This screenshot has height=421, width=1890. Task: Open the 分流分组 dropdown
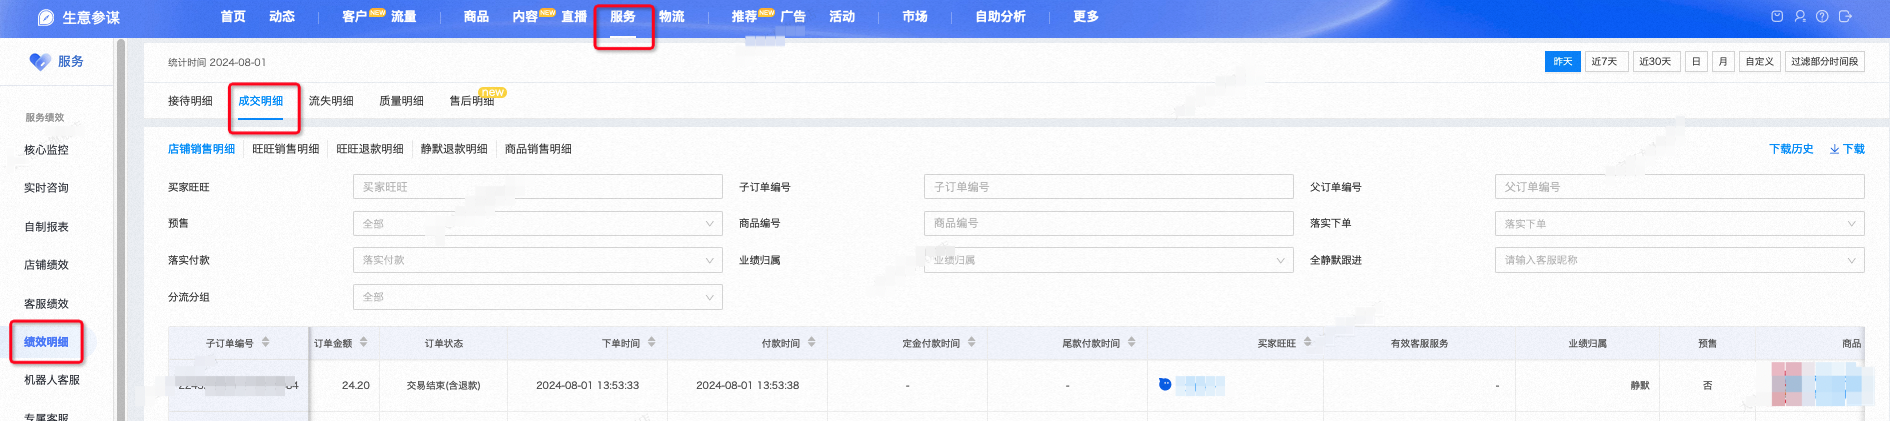coord(538,297)
